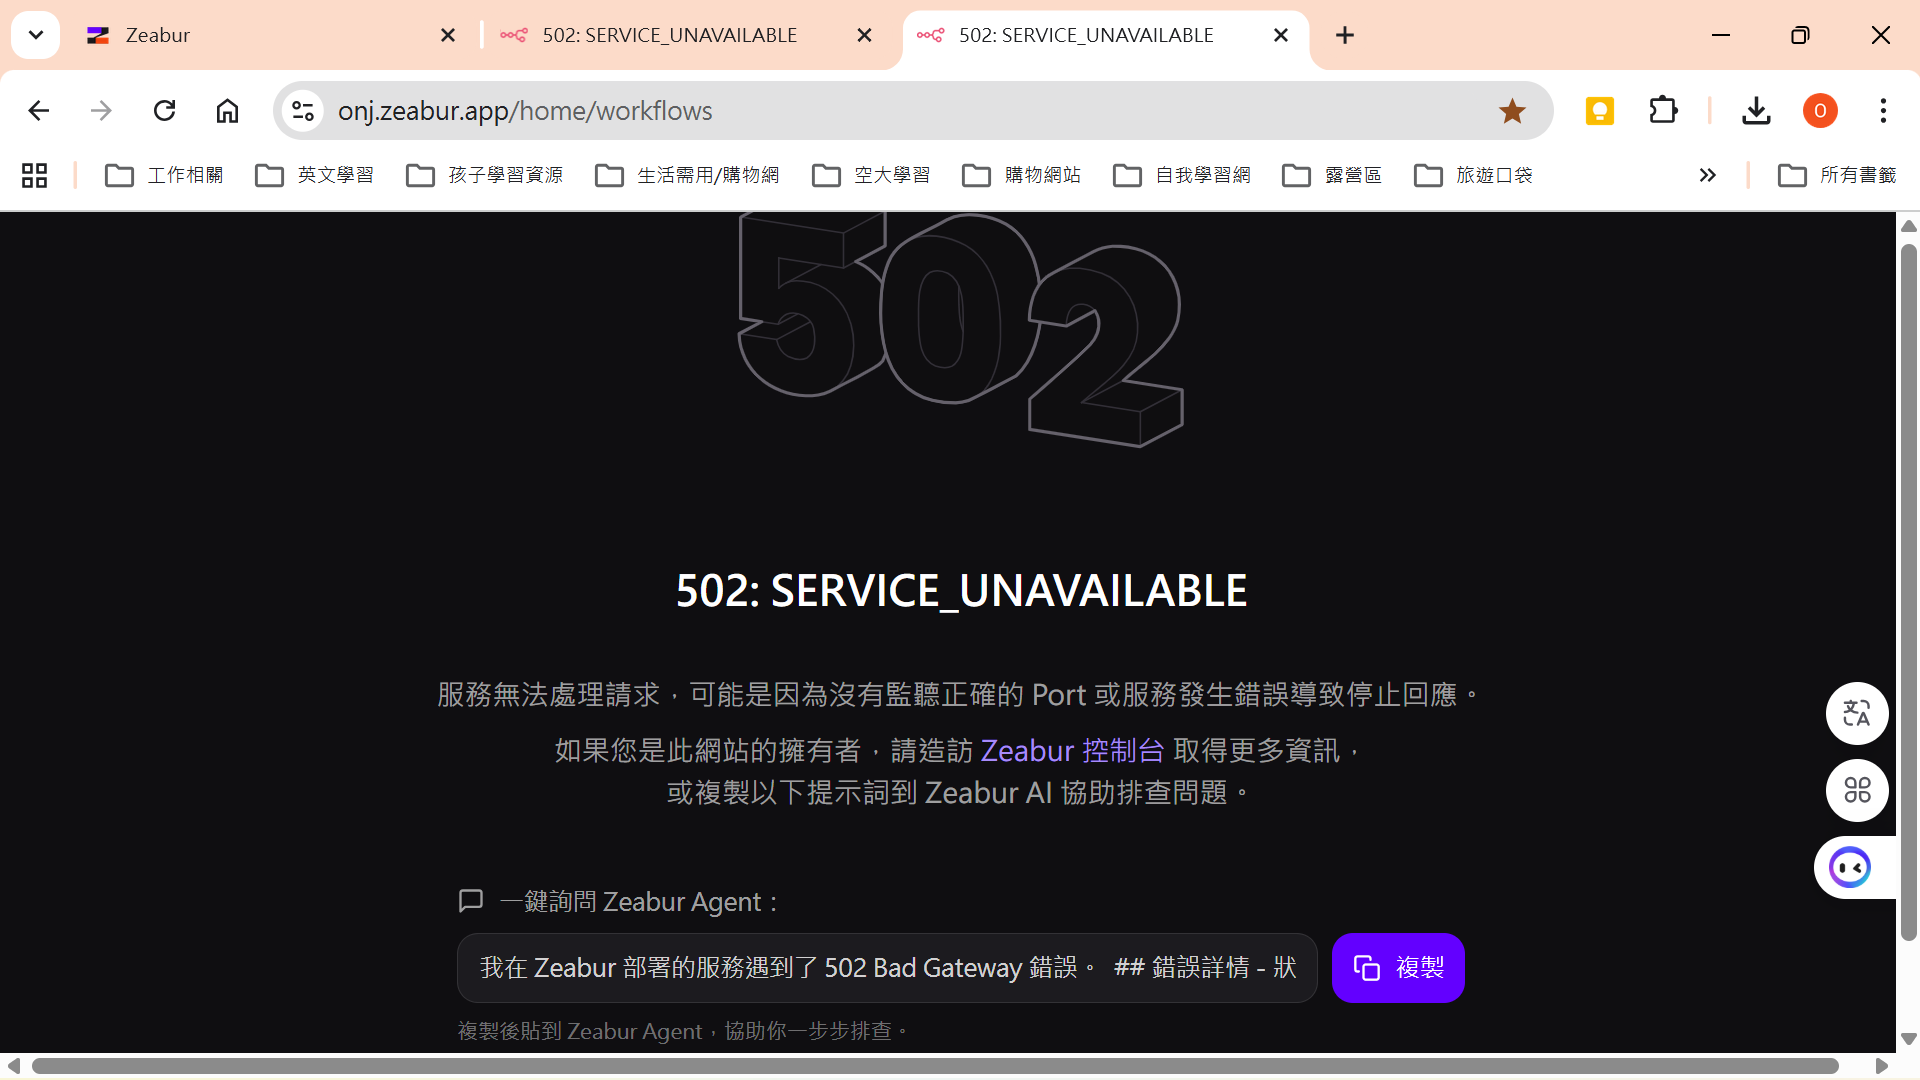Open the extensions puzzle icon

[1663, 110]
